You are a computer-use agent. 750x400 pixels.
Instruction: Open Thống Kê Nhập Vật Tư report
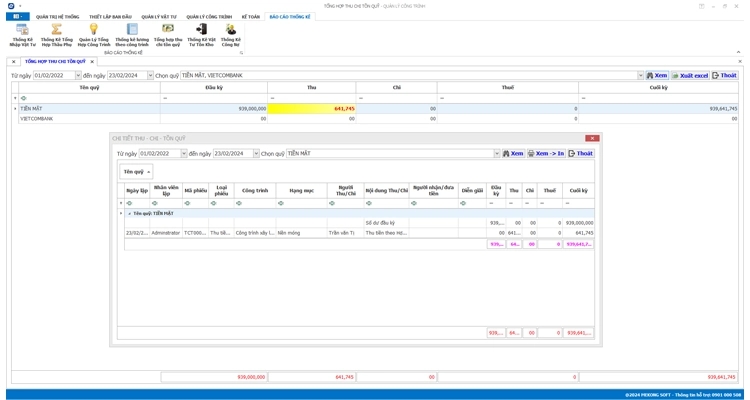point(22,34)
